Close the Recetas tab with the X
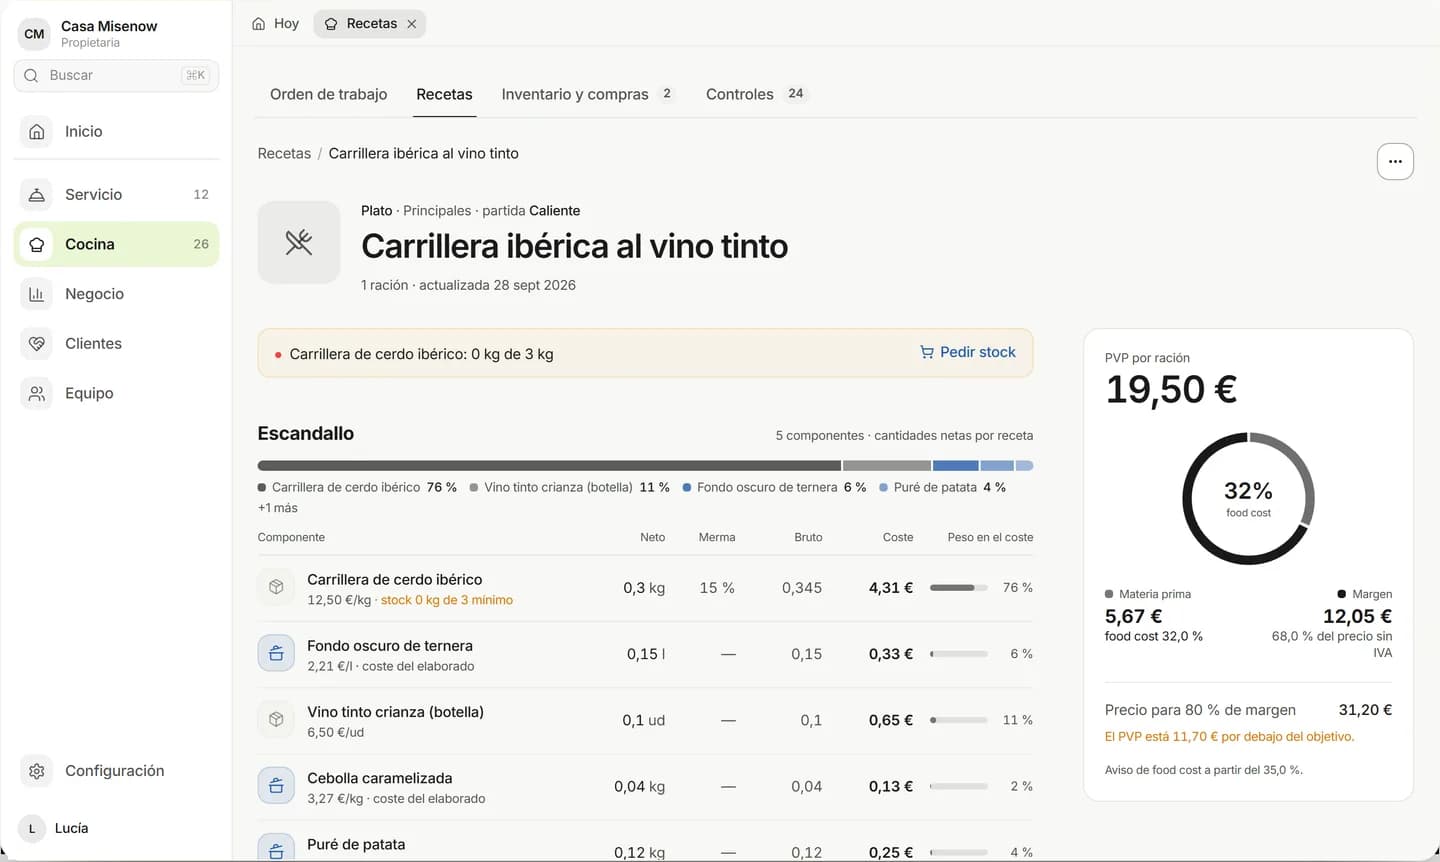 (411, 24)
